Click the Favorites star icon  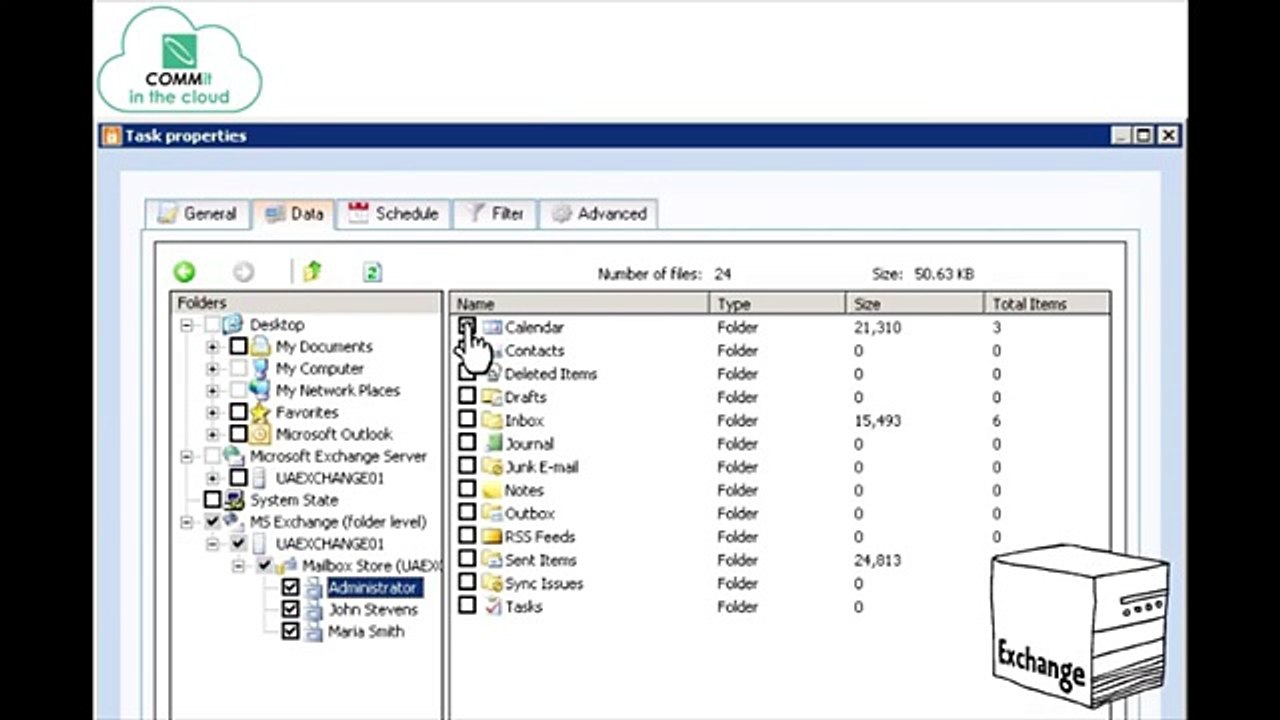(260, 412)
